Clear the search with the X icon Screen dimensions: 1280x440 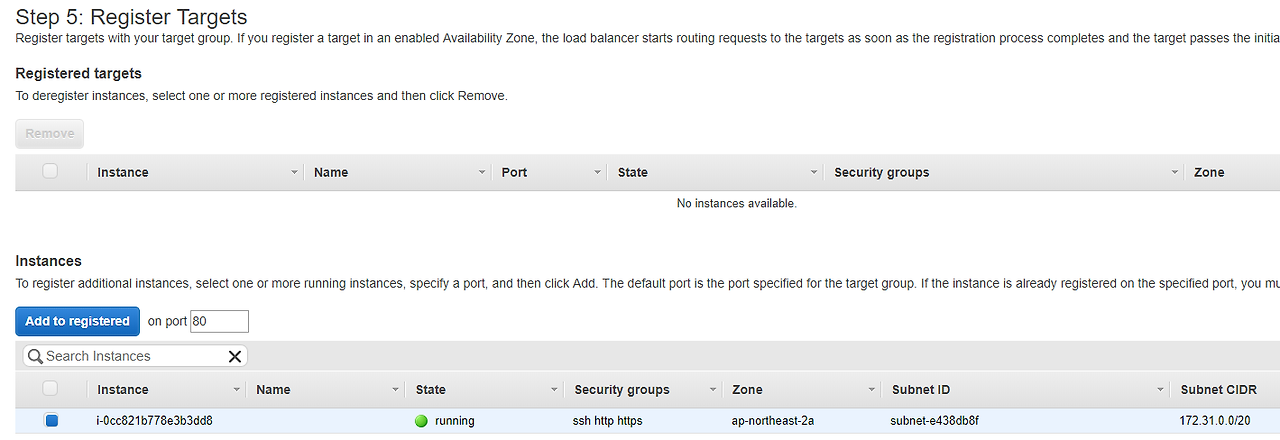235,356
